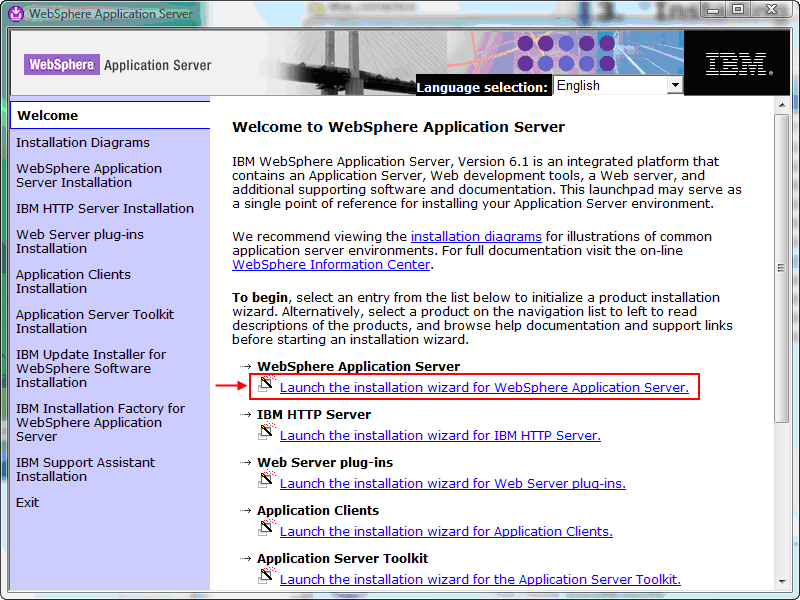This screenshot has height=600, width=800.
Task: Select the Welcome navigation item
Action: (110, 115)
